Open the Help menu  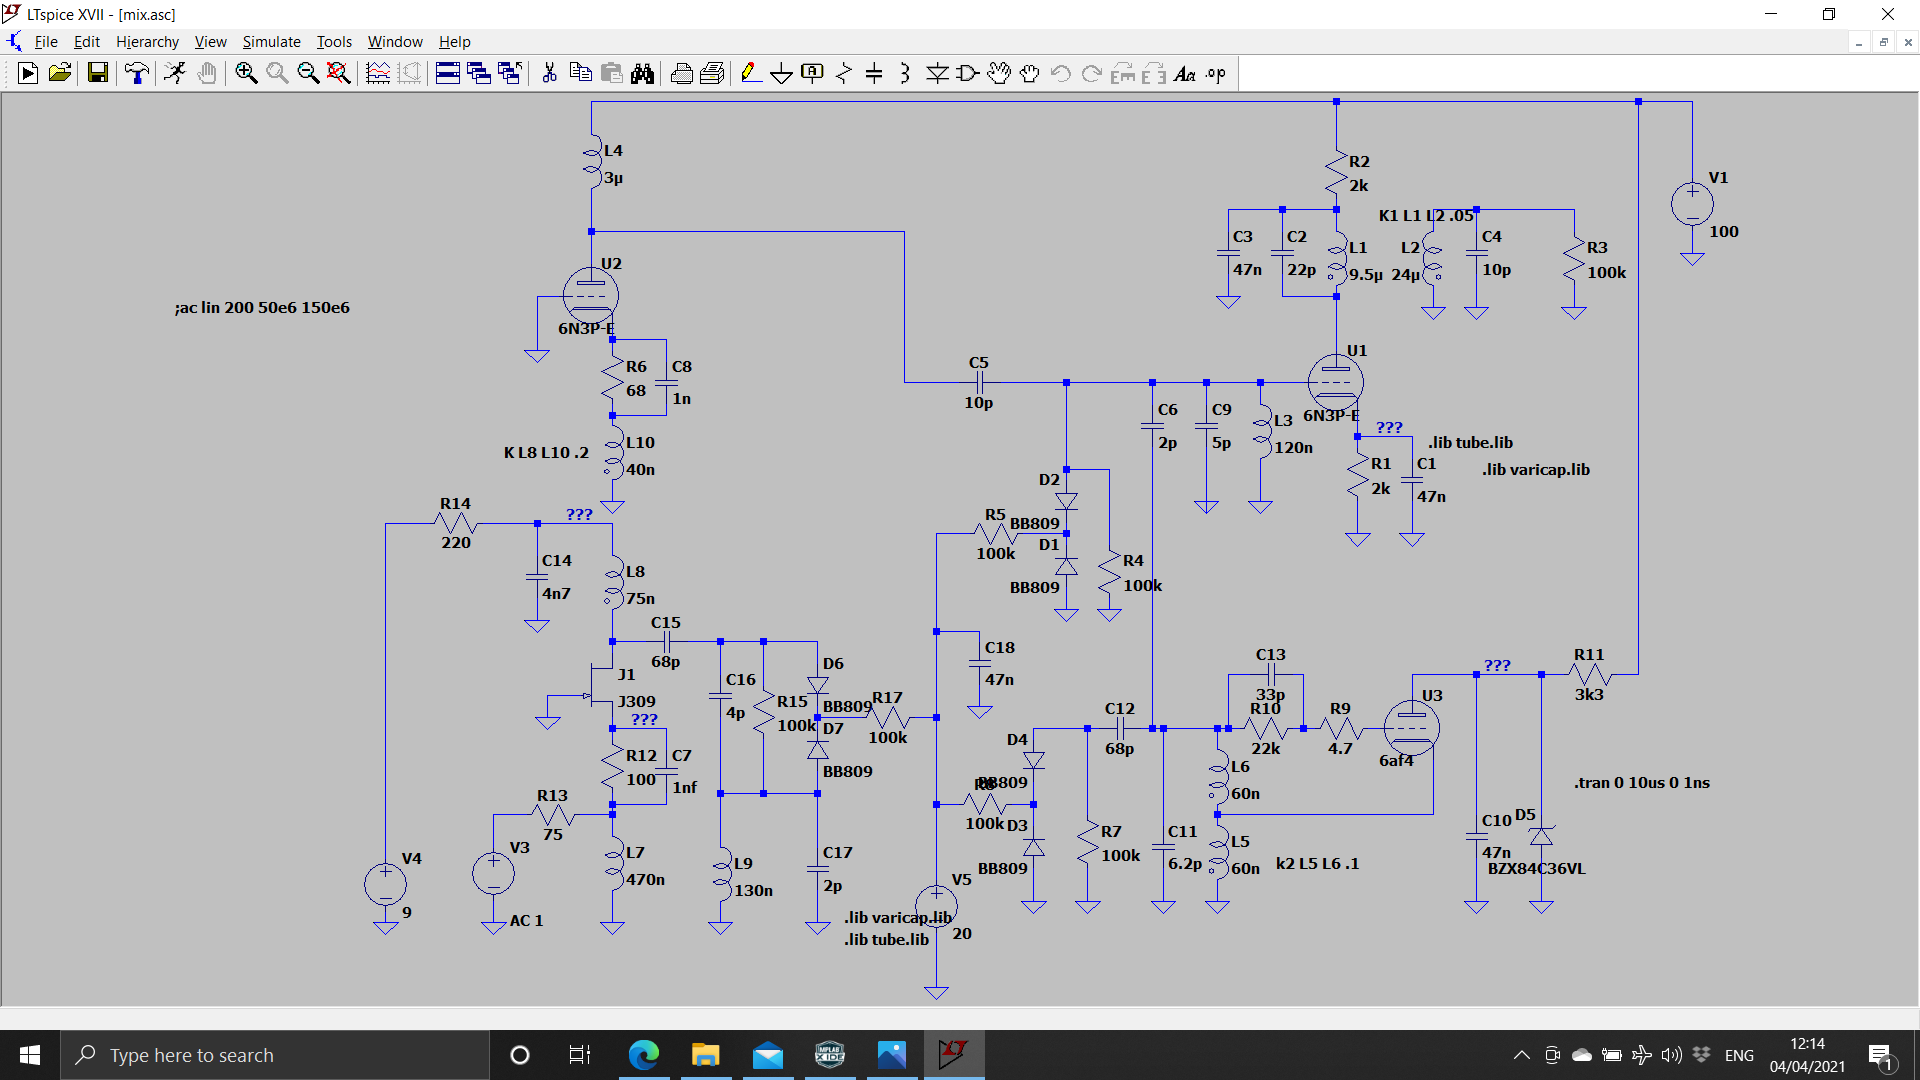pyautogui.click(x=454, y=41)
